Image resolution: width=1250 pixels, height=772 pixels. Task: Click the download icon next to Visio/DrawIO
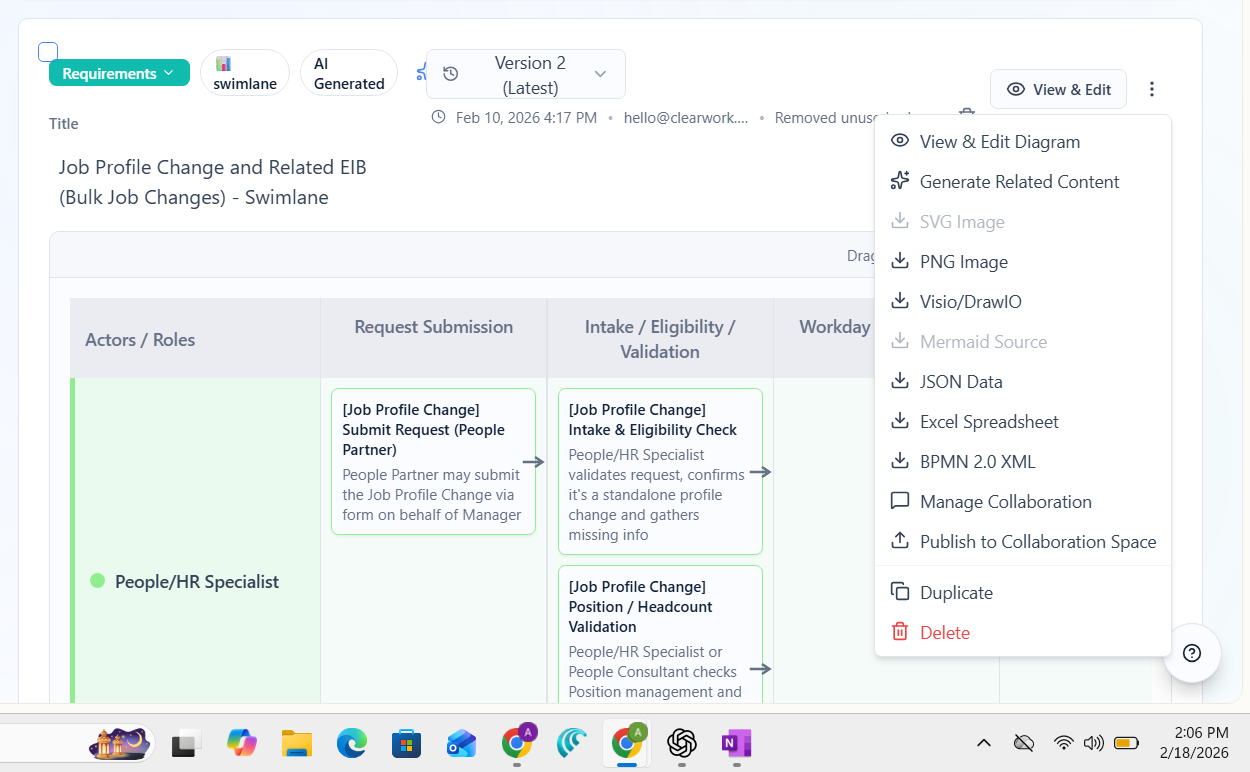click(x=900, y=301)
